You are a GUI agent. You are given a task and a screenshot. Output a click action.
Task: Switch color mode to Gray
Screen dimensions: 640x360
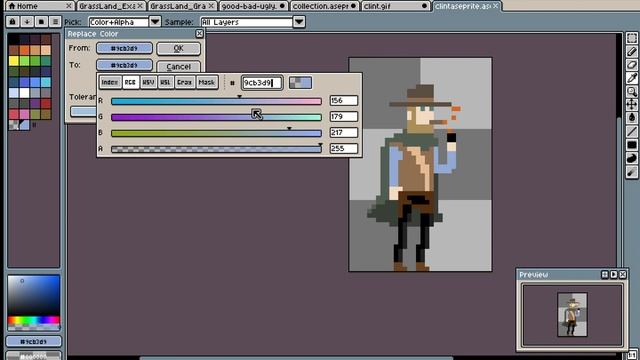pos(184,82)
